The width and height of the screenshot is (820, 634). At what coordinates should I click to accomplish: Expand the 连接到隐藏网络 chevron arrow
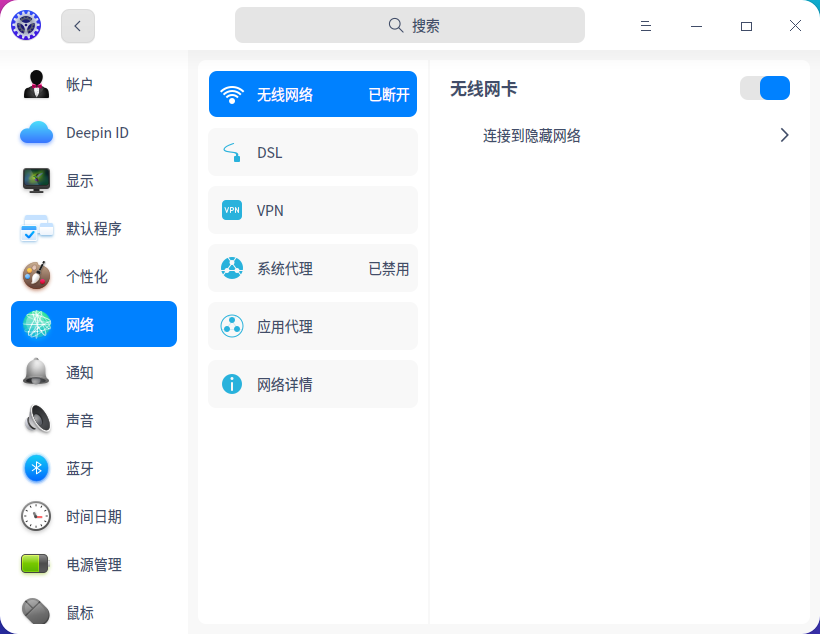click(x=784, y=135)
